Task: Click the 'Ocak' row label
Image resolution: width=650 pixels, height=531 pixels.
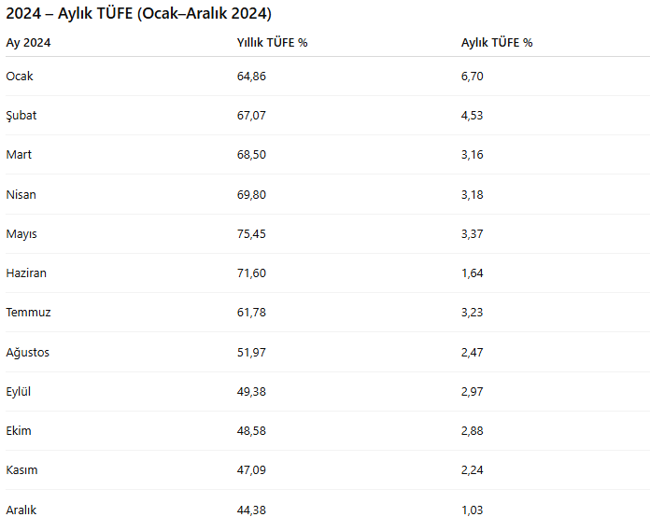Action: point(20,76)
